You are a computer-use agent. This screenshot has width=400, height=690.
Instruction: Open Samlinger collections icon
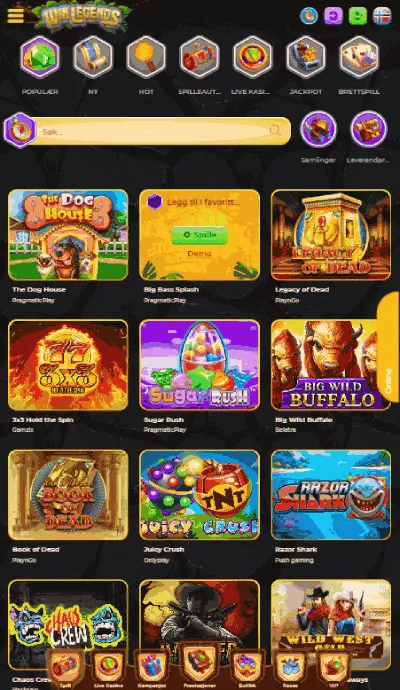[x=318, y=129]
